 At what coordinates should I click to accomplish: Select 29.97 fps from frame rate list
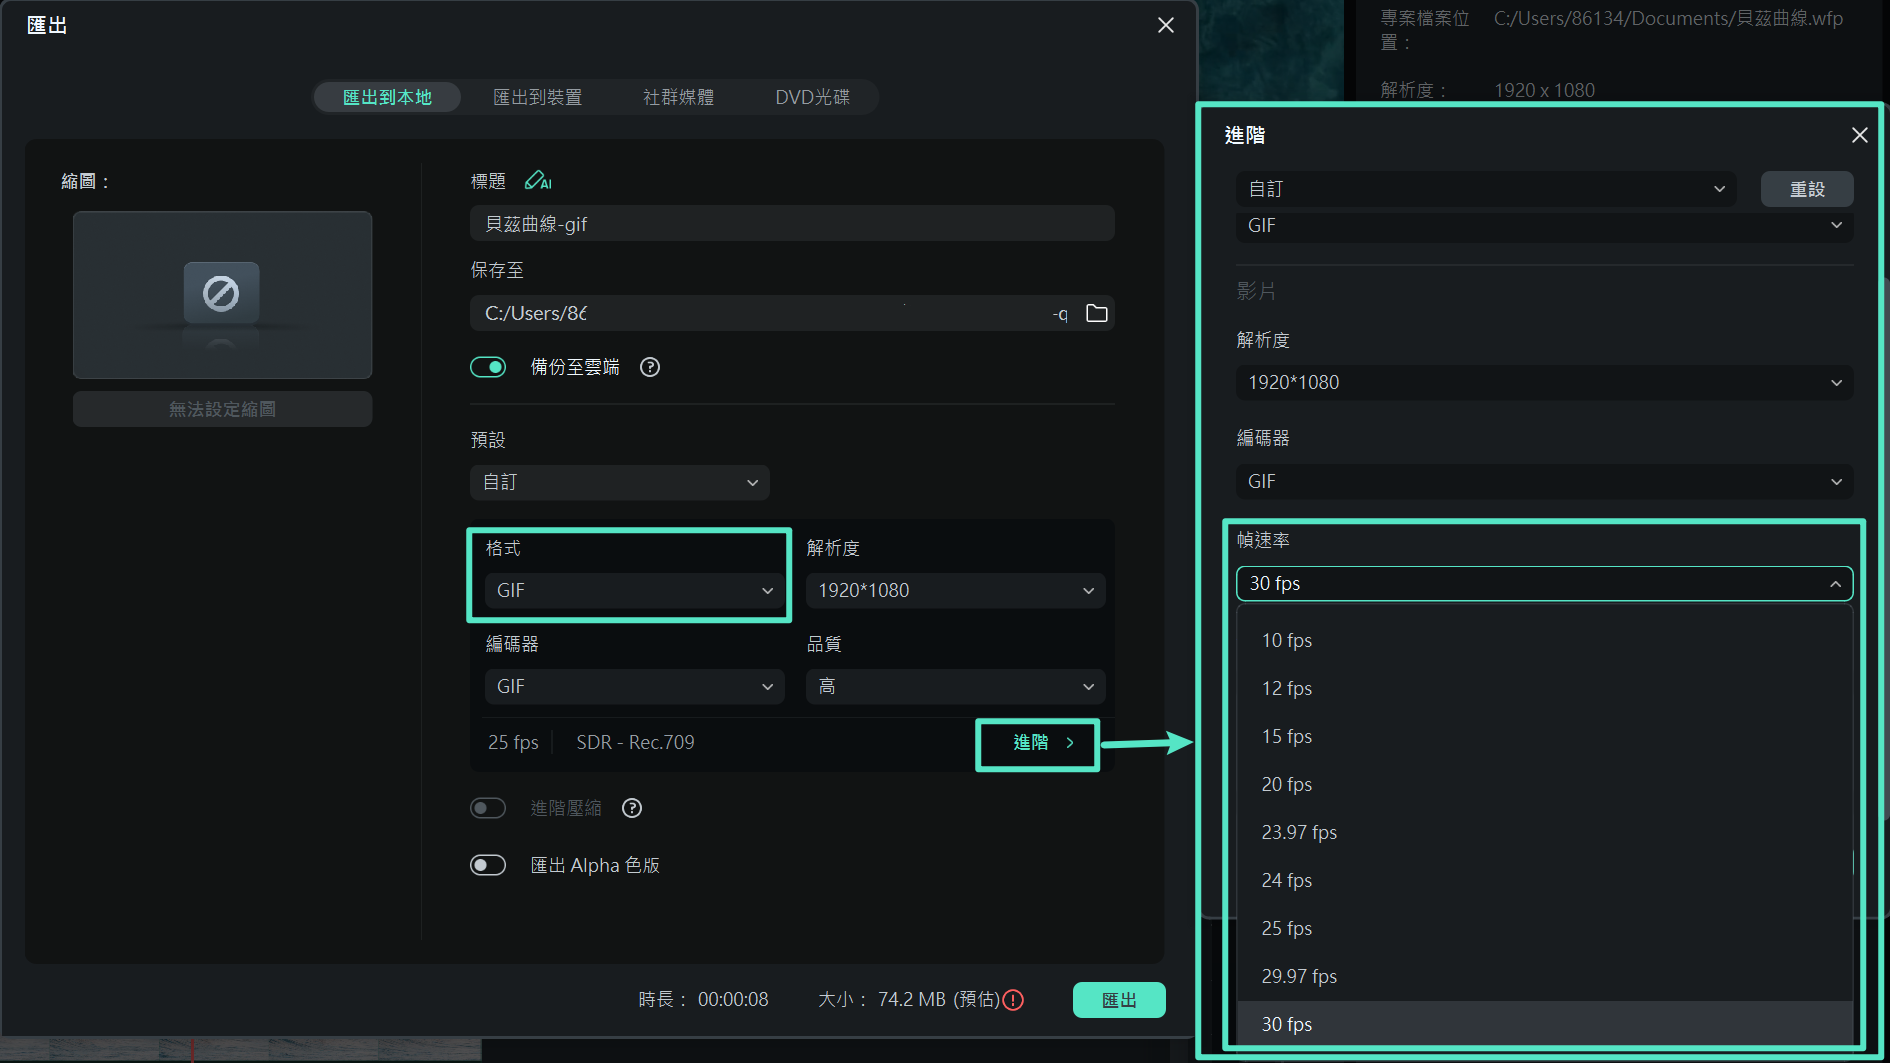pyautogui.click(x=1545, y=976)
